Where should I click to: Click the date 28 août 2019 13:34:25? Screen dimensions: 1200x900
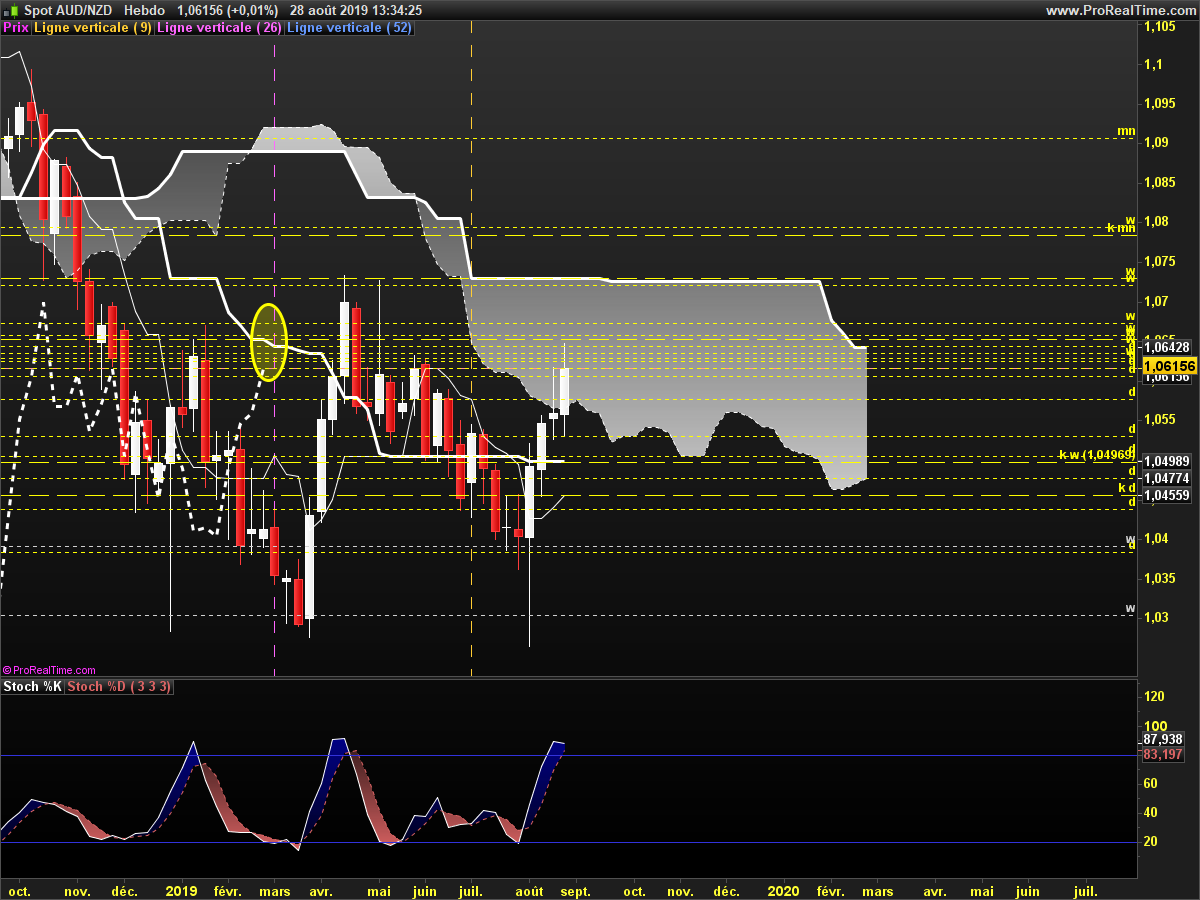(x=355, y=10)
